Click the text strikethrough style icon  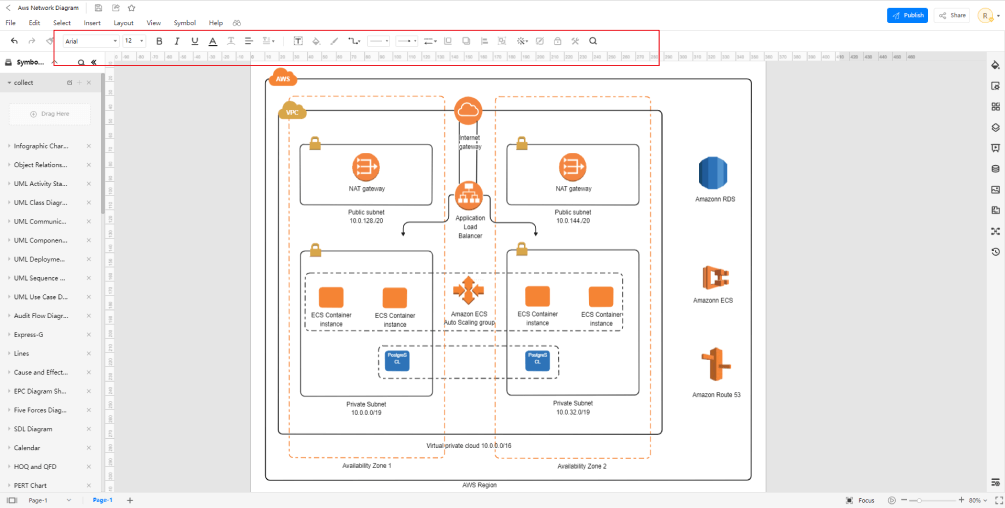(231, 41)
